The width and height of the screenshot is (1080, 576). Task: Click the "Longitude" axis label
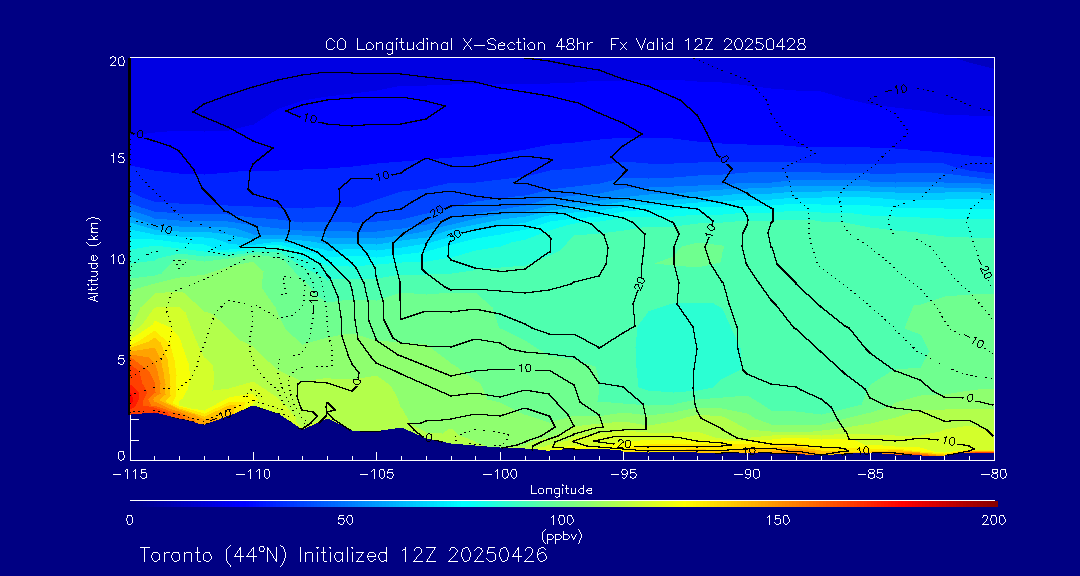[x=561, y=490]
